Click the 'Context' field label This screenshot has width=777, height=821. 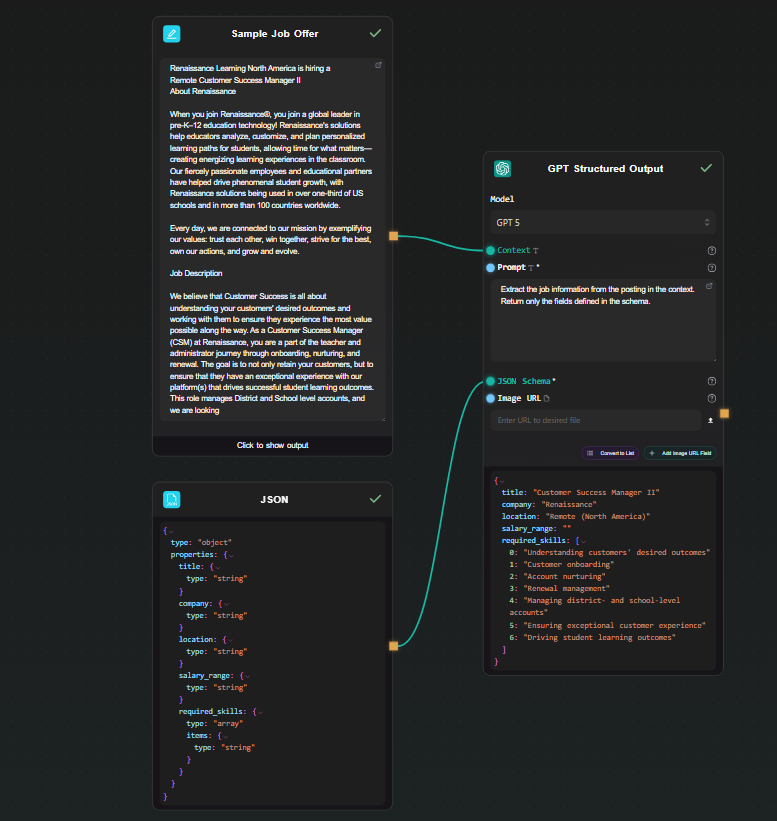pyautogui.click(x=514, y=250)
